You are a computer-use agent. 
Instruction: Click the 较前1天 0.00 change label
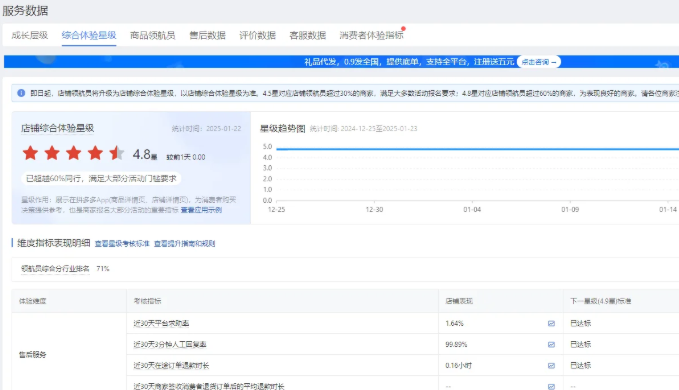186,157
